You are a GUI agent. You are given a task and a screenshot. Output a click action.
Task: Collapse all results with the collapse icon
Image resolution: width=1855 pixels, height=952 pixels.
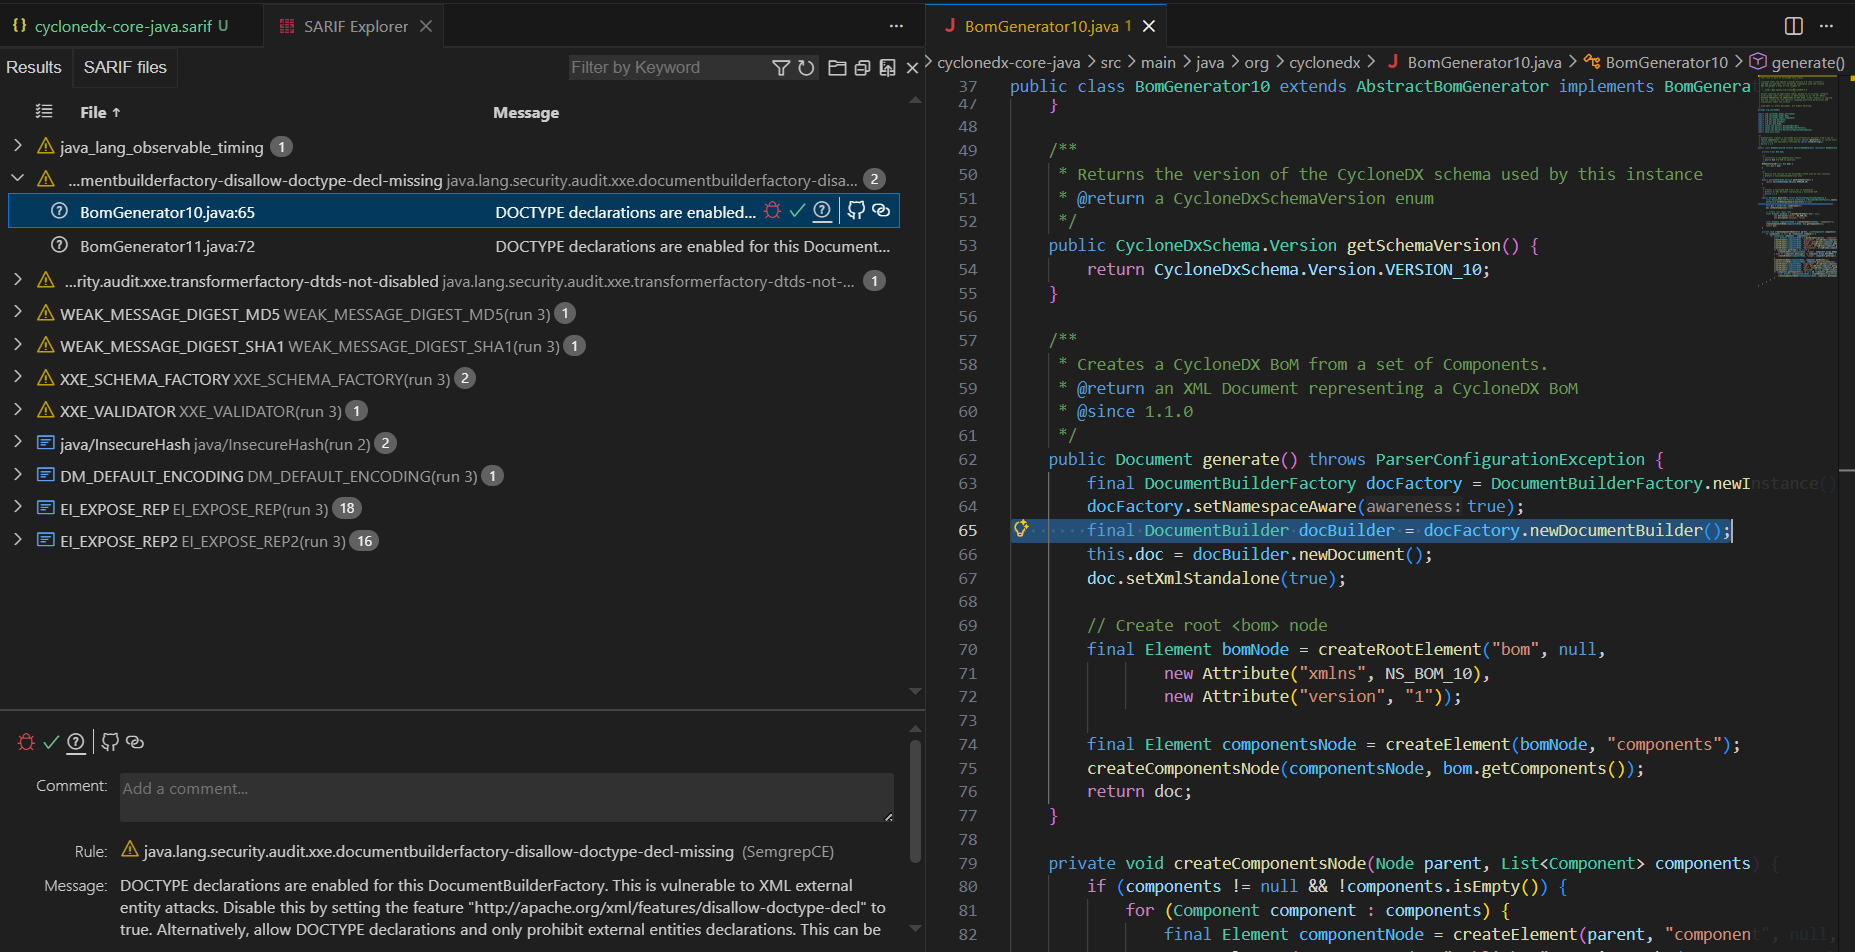862,68
